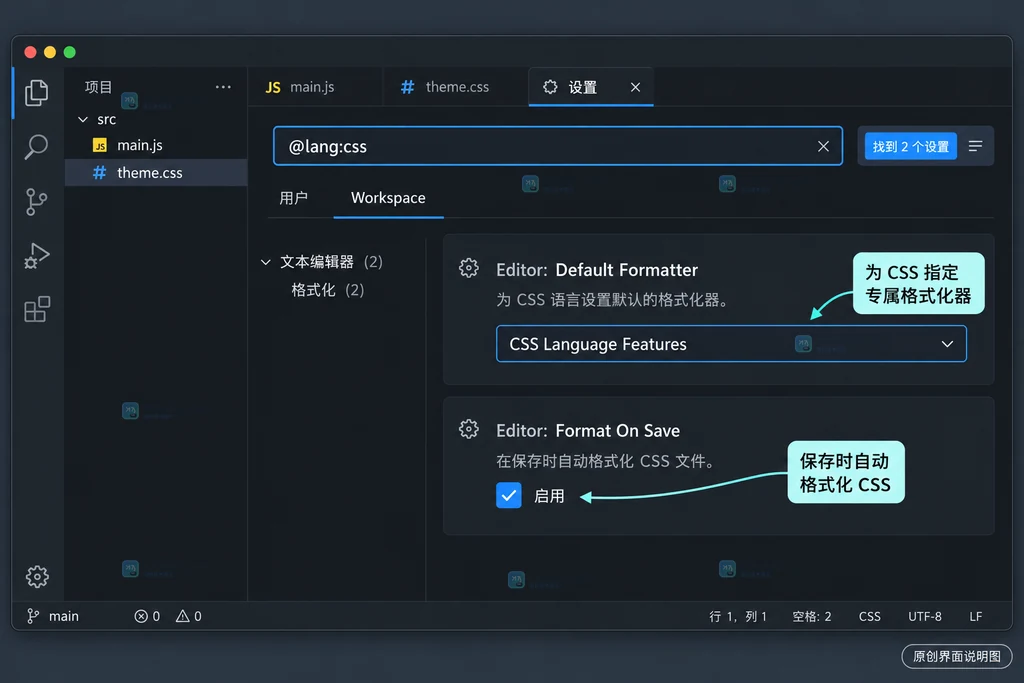This screenshot has width=1024, height=683.
Task: Click the JS icon of main.js tree row
Action: click(x=100, y=145)
